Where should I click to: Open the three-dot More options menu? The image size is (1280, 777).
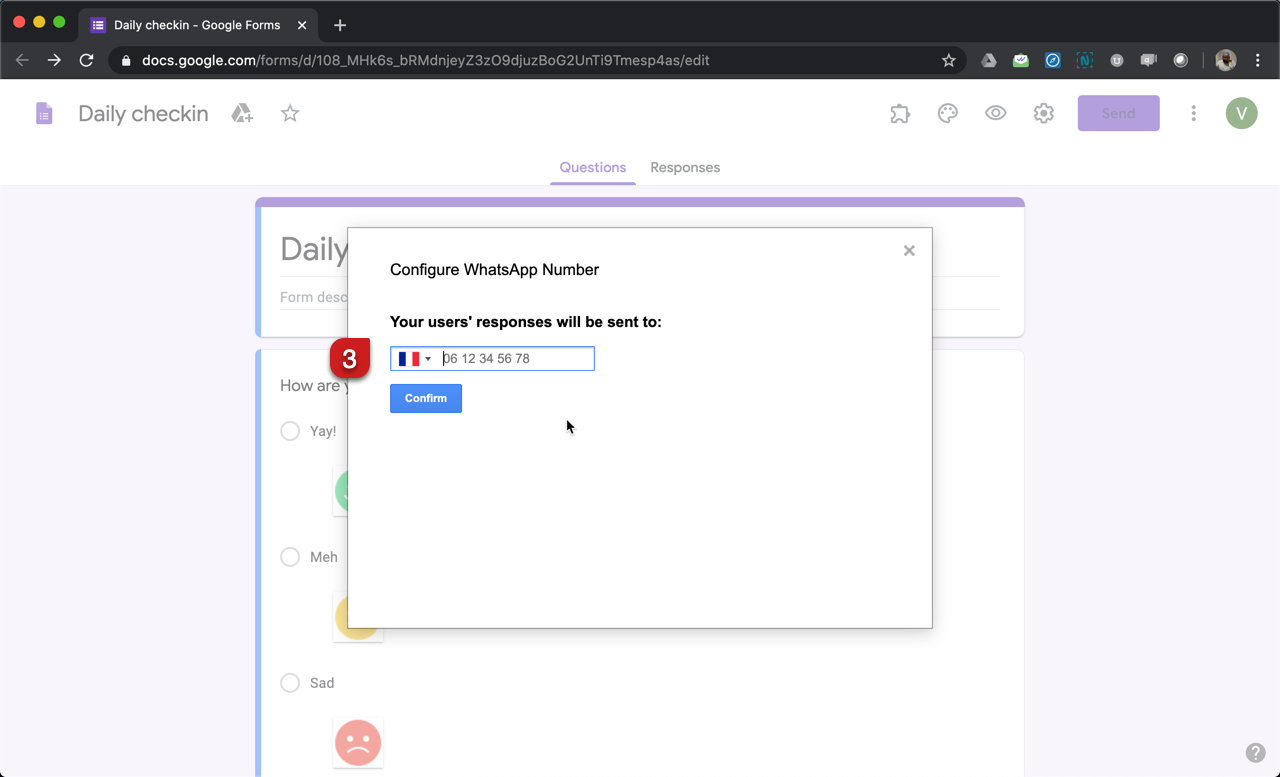coord(1193,114)
